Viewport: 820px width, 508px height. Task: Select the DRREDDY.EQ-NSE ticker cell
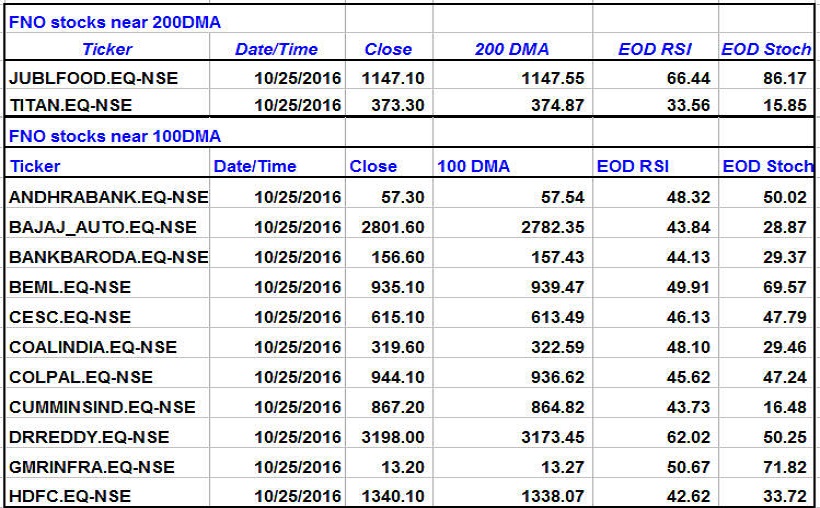89,437
